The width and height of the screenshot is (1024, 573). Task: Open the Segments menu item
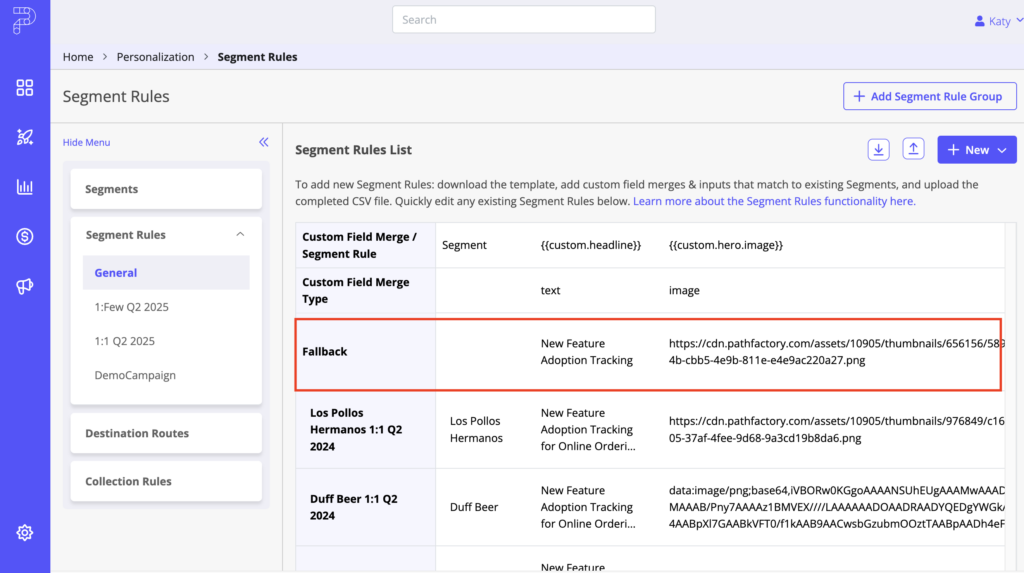coord(166,189)
